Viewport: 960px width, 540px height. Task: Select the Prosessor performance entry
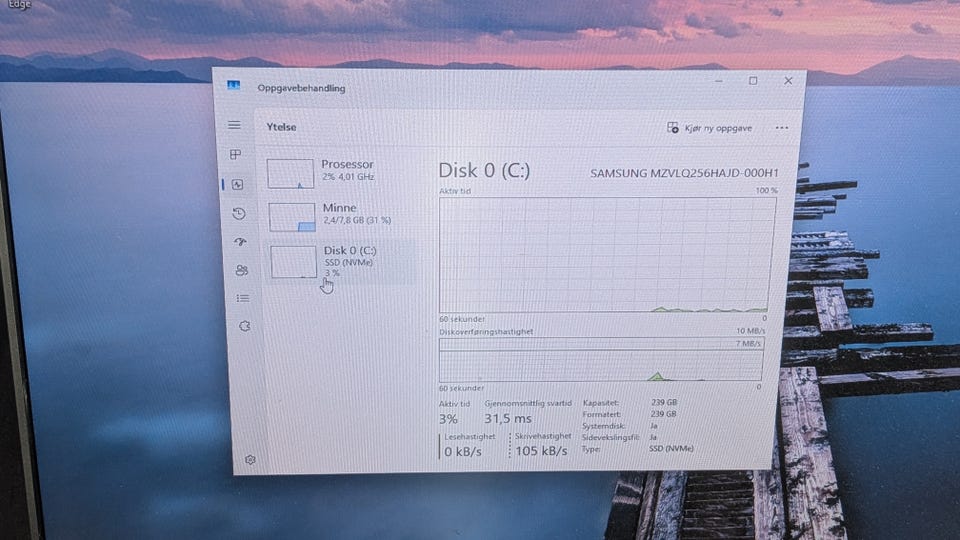pyautogui.click(x=341, y=173)
